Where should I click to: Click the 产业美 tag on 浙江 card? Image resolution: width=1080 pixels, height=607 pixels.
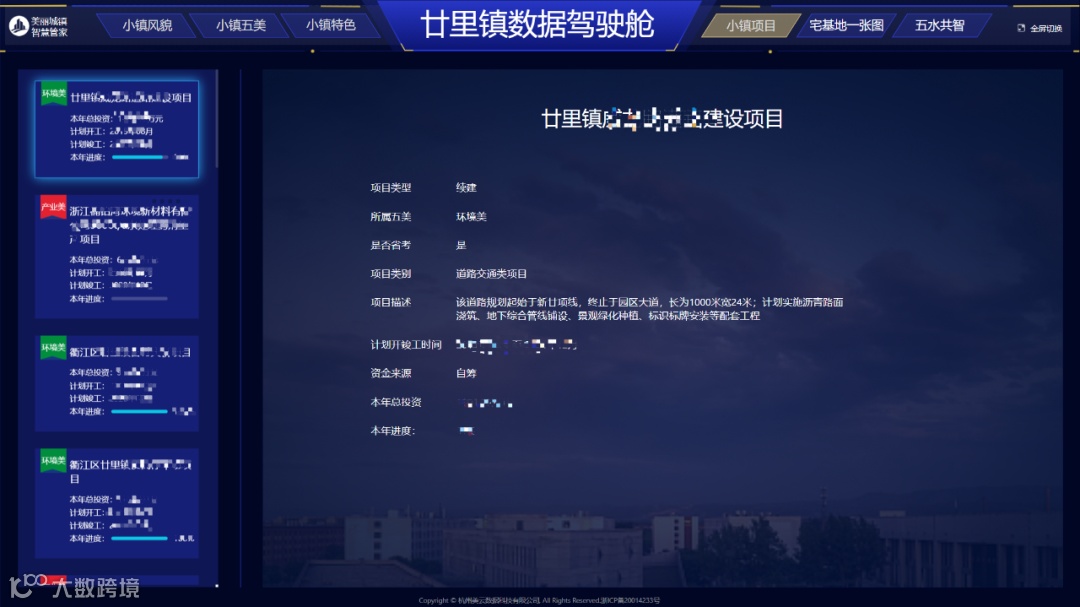point(53,207)
